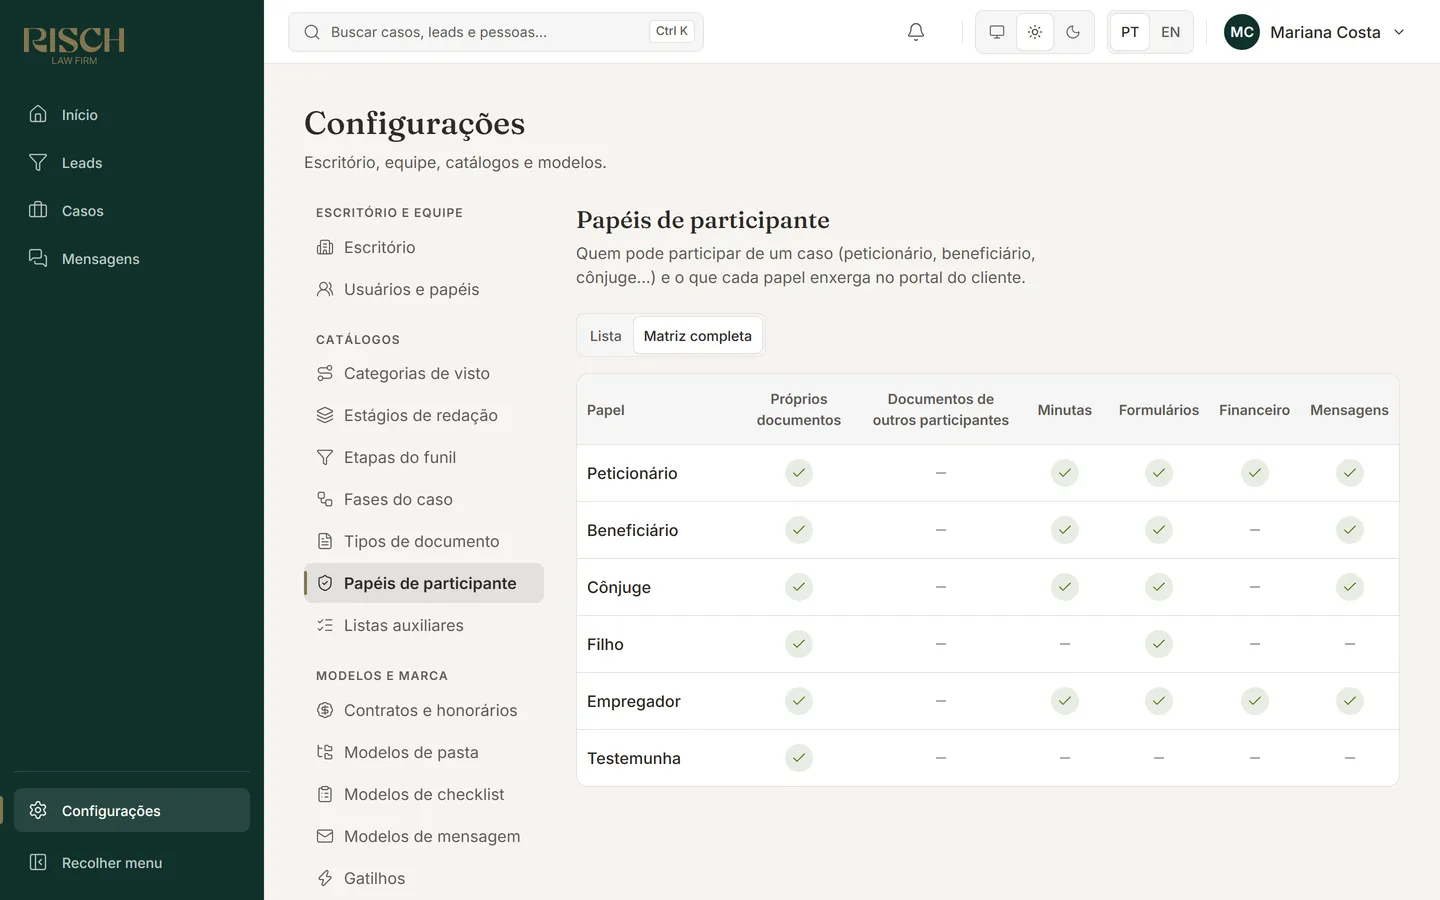Toggle Empregador Financeiro permission check
Image resolution: width=1440 pixels, height=900 pixels.
[1255, 701]
